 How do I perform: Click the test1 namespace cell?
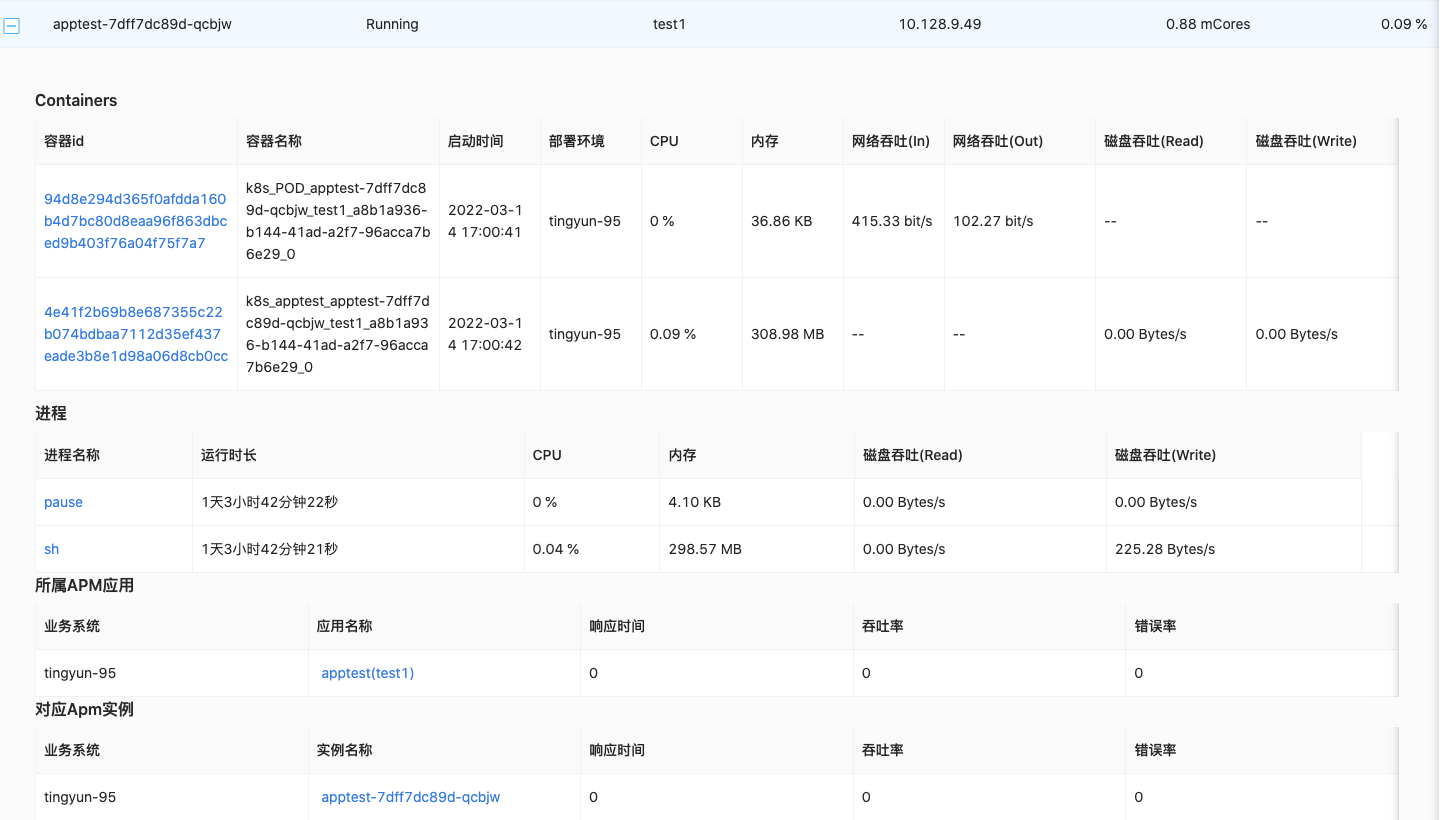click(x=669, y=24)
